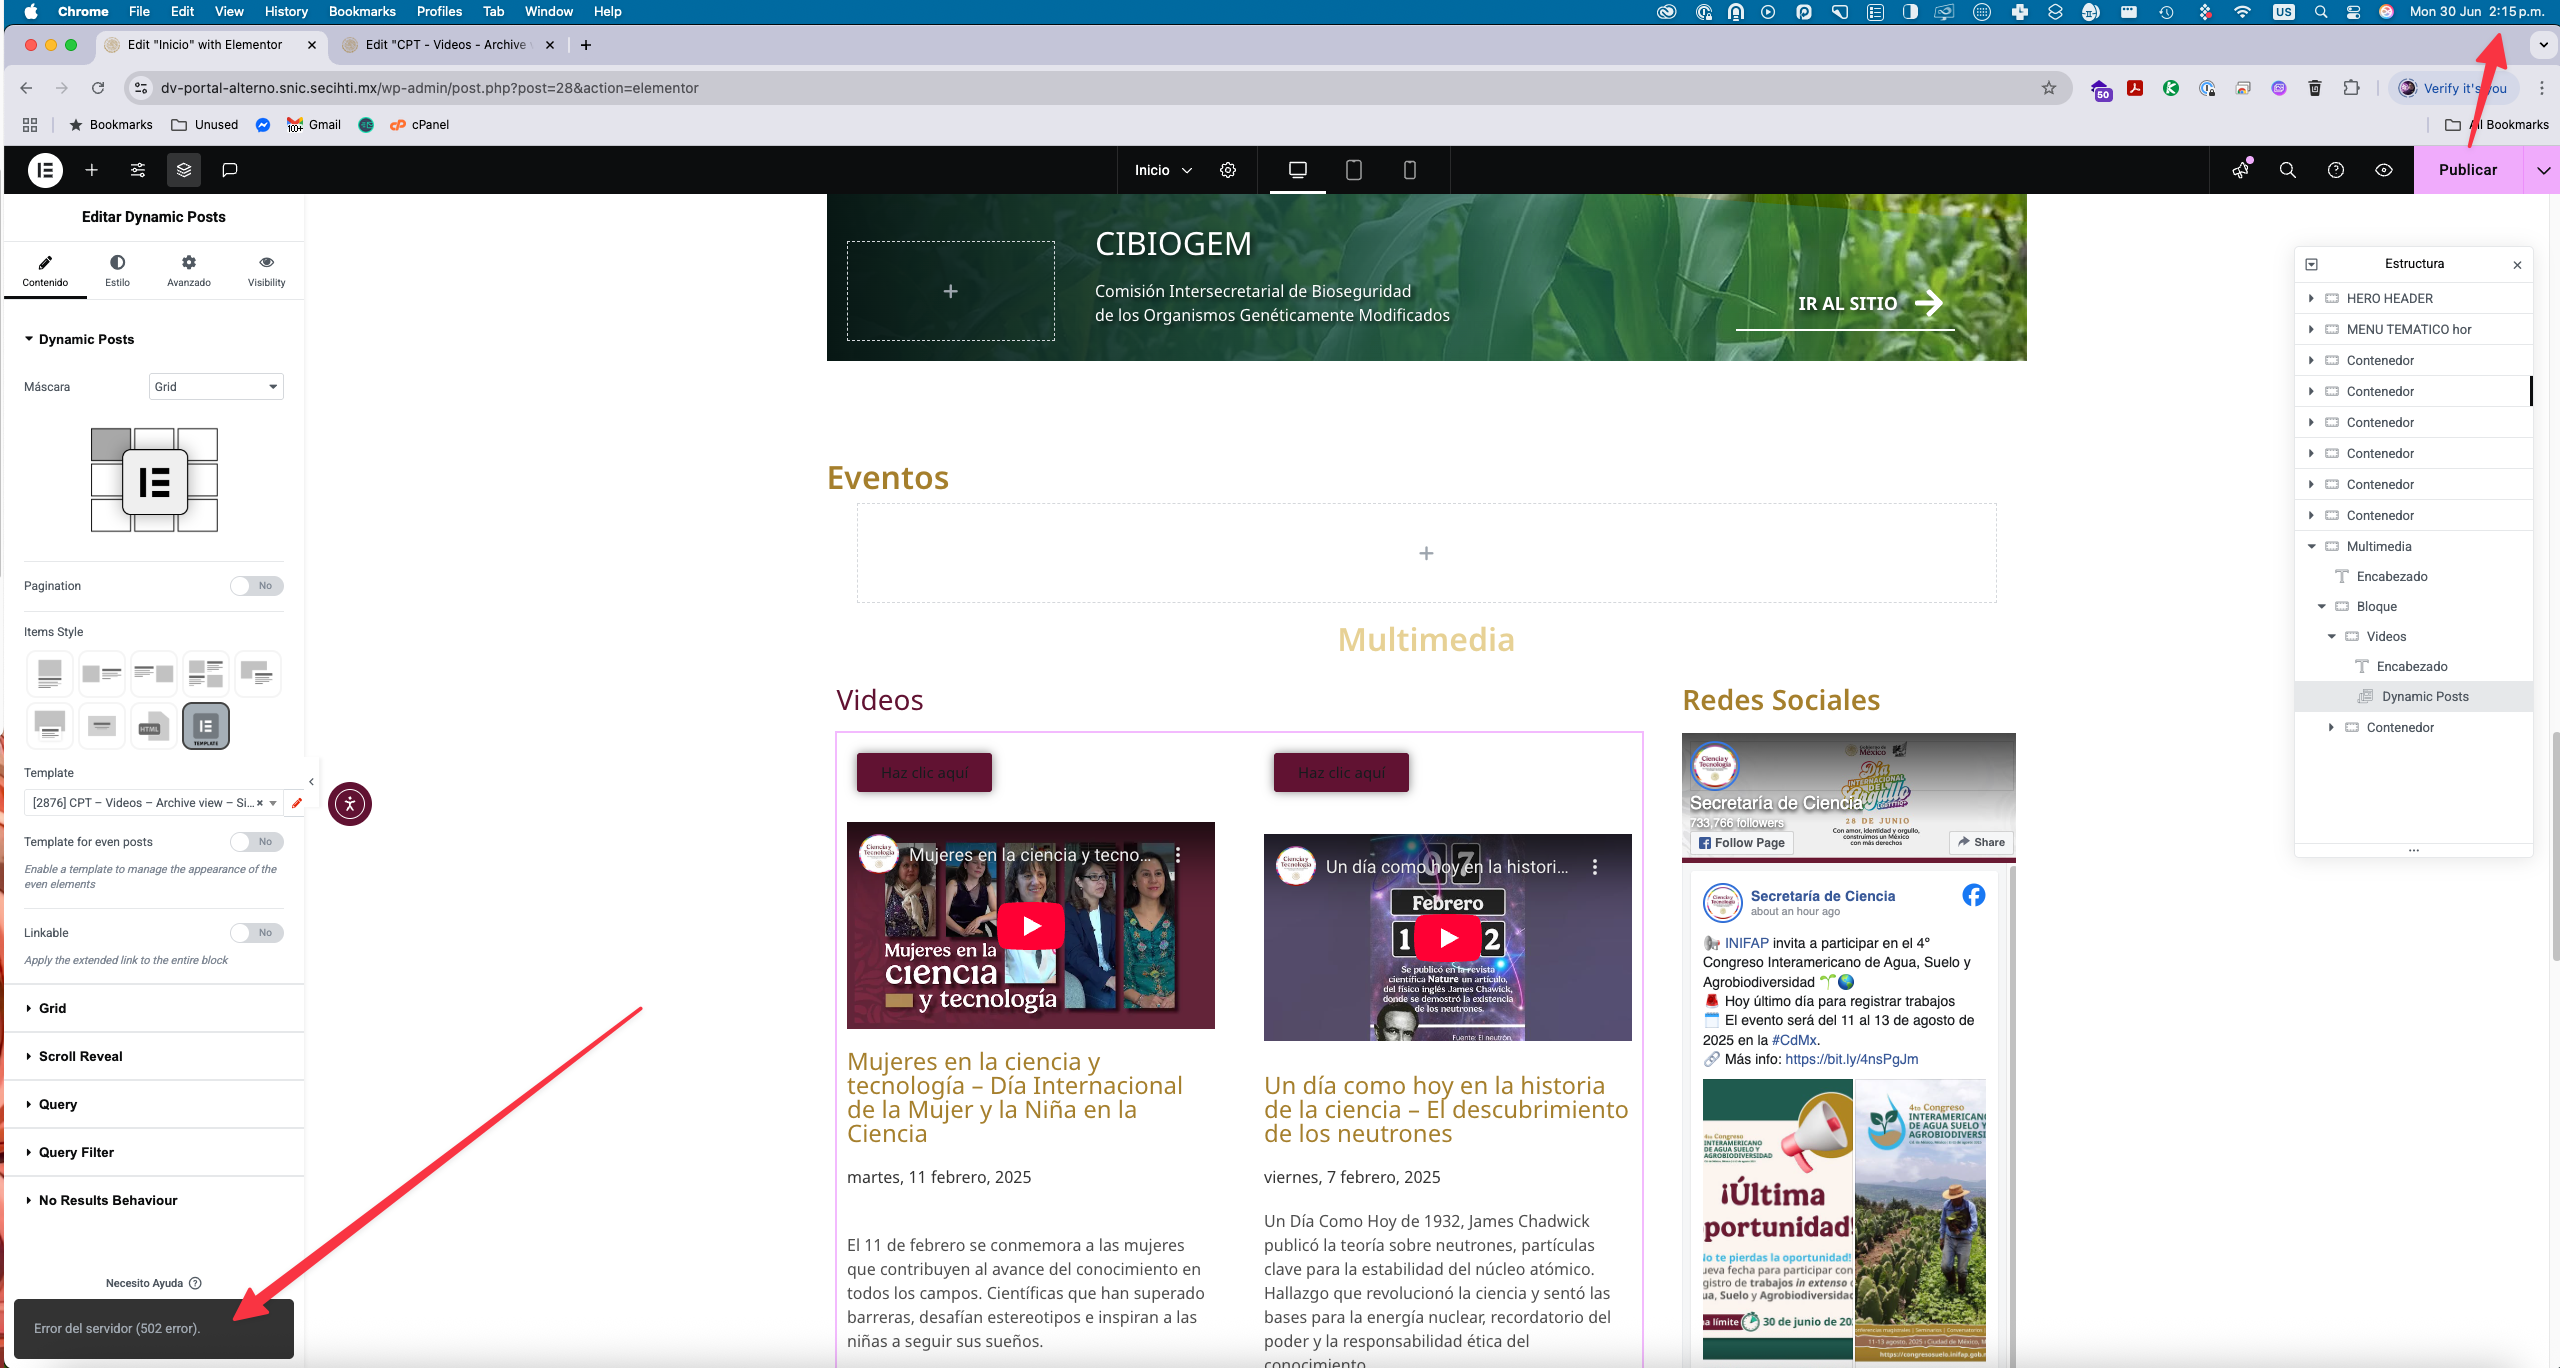
Task: Toggle the Pagination switch
Action: [256, 586]
